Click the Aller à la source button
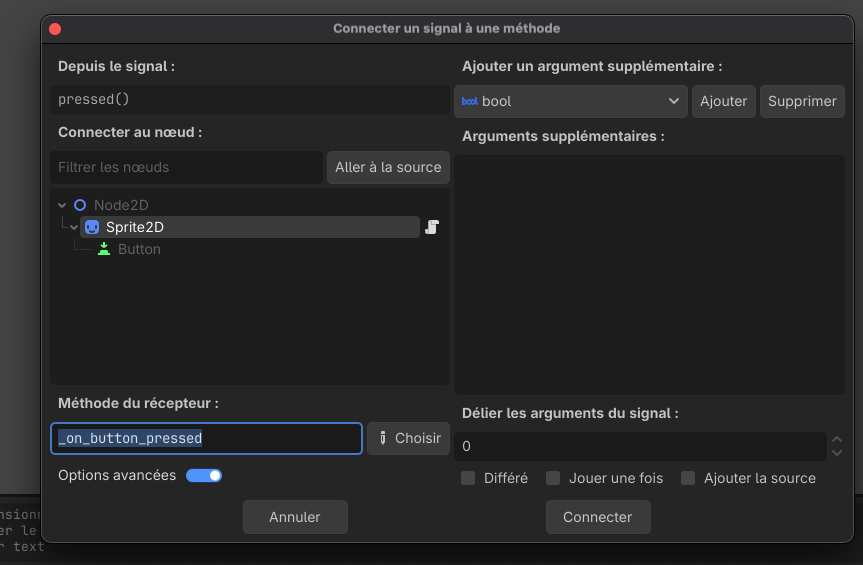Screen dimensions: 863x565 coord(388,167)
